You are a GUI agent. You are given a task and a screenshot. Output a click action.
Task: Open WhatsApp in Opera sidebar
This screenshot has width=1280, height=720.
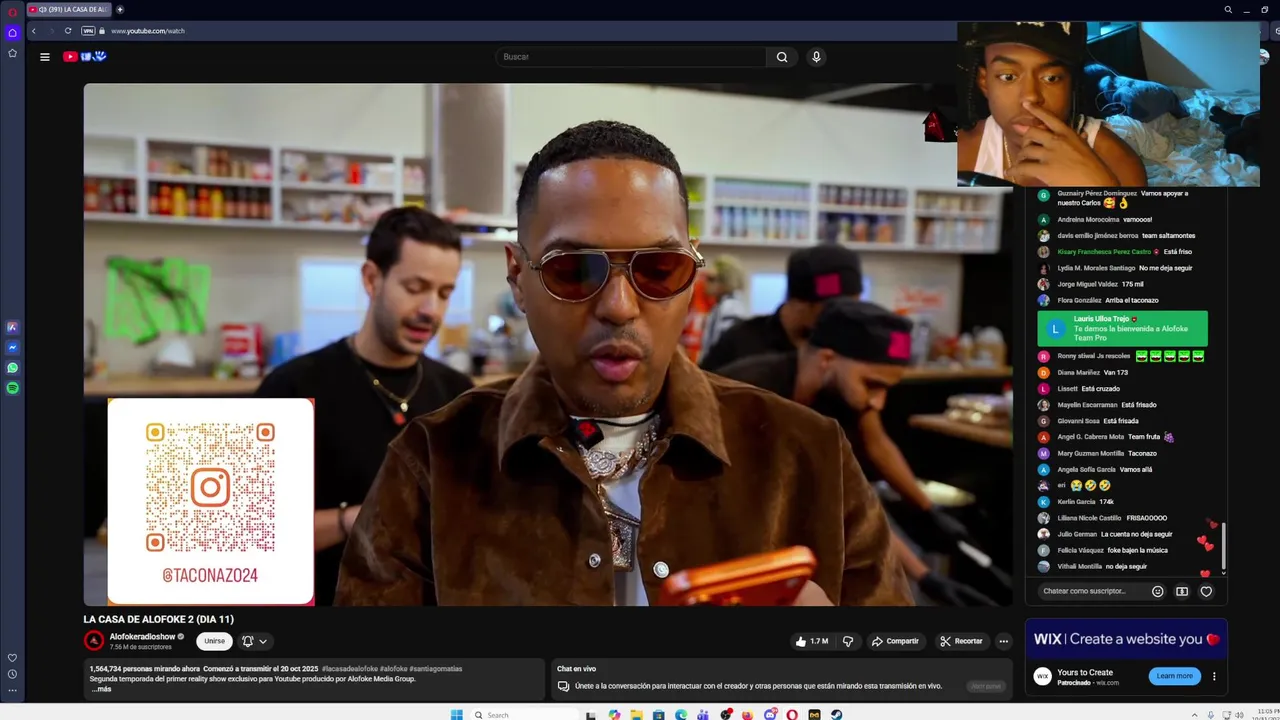click(12, 368)
